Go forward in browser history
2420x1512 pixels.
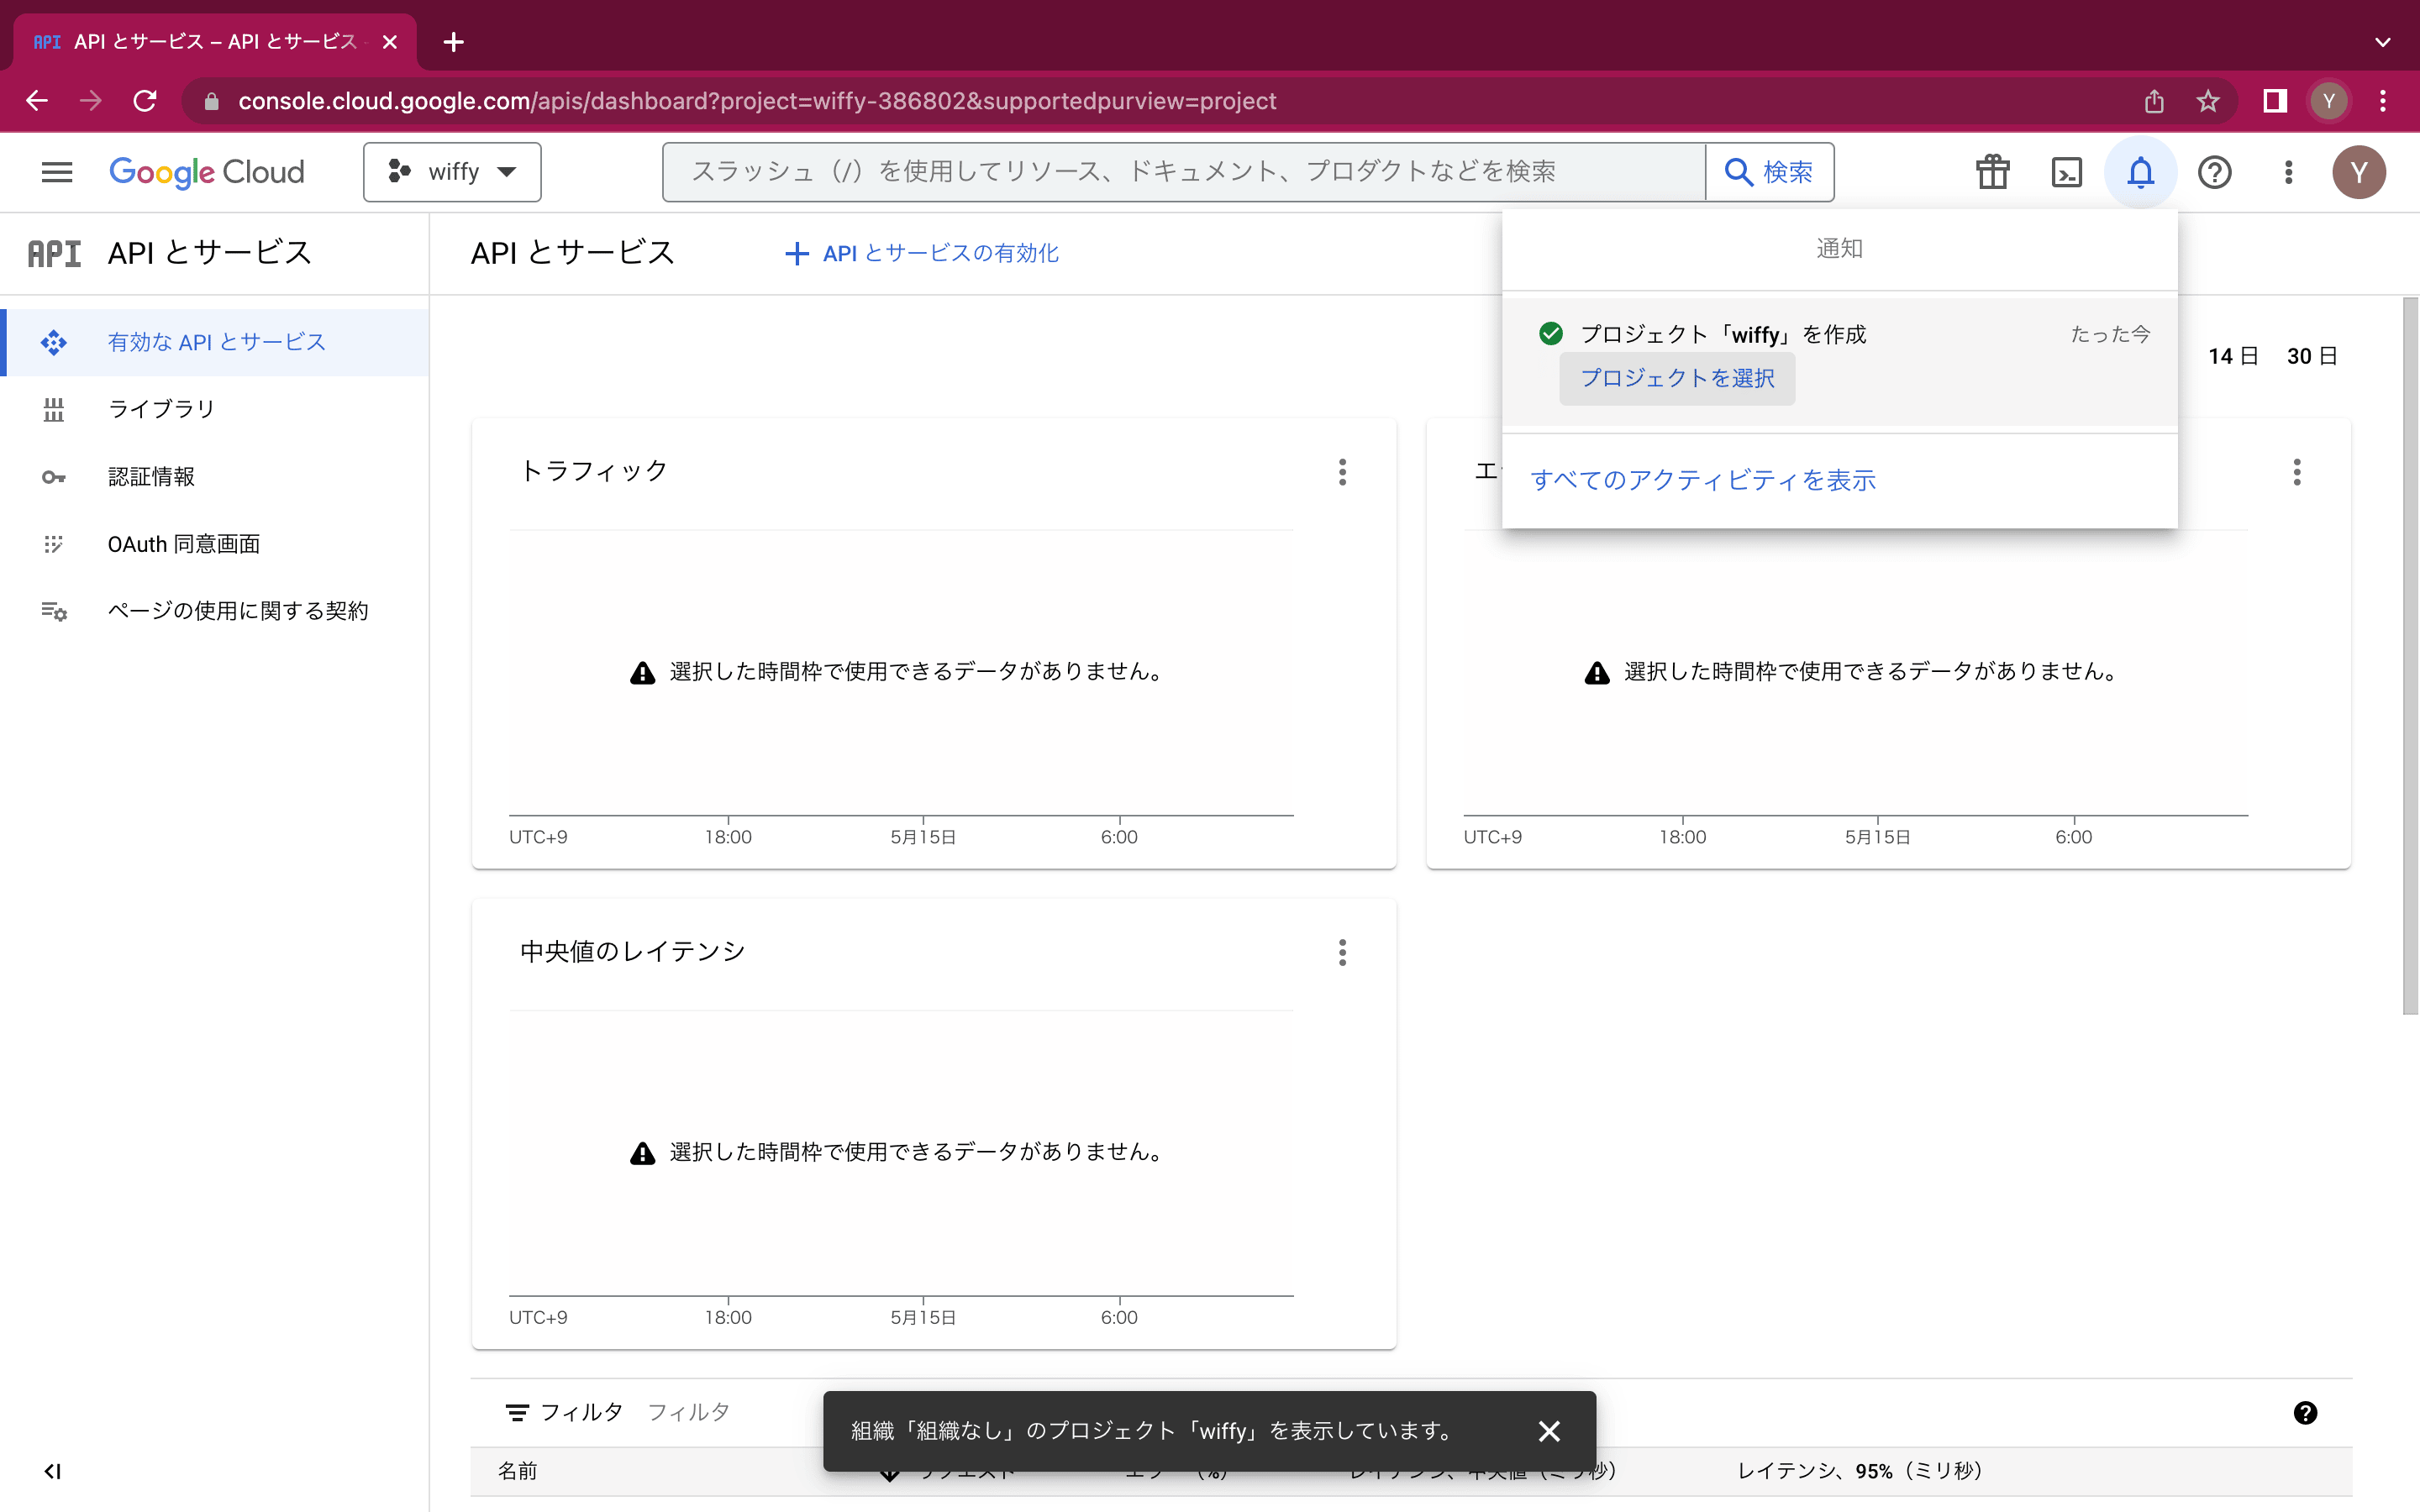tap(91, 101)
